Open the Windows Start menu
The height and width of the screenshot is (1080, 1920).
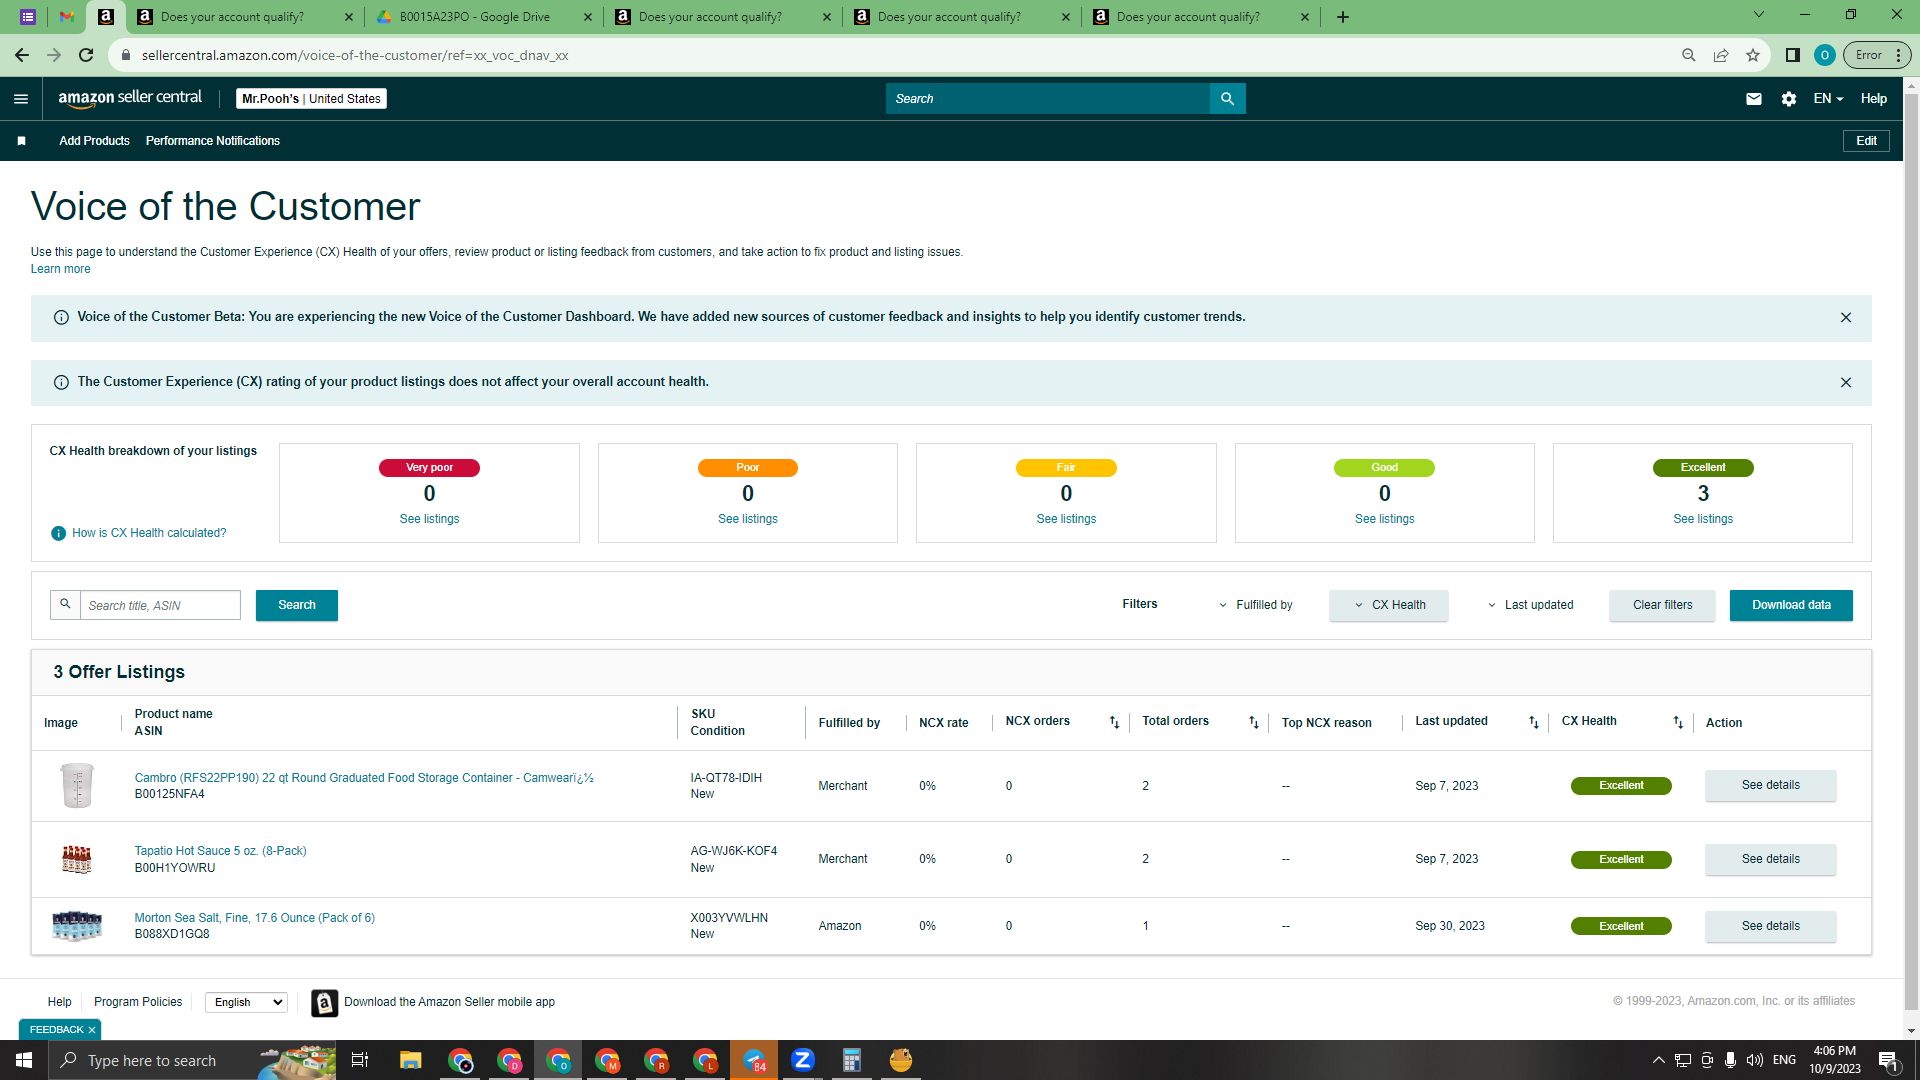24,1060
